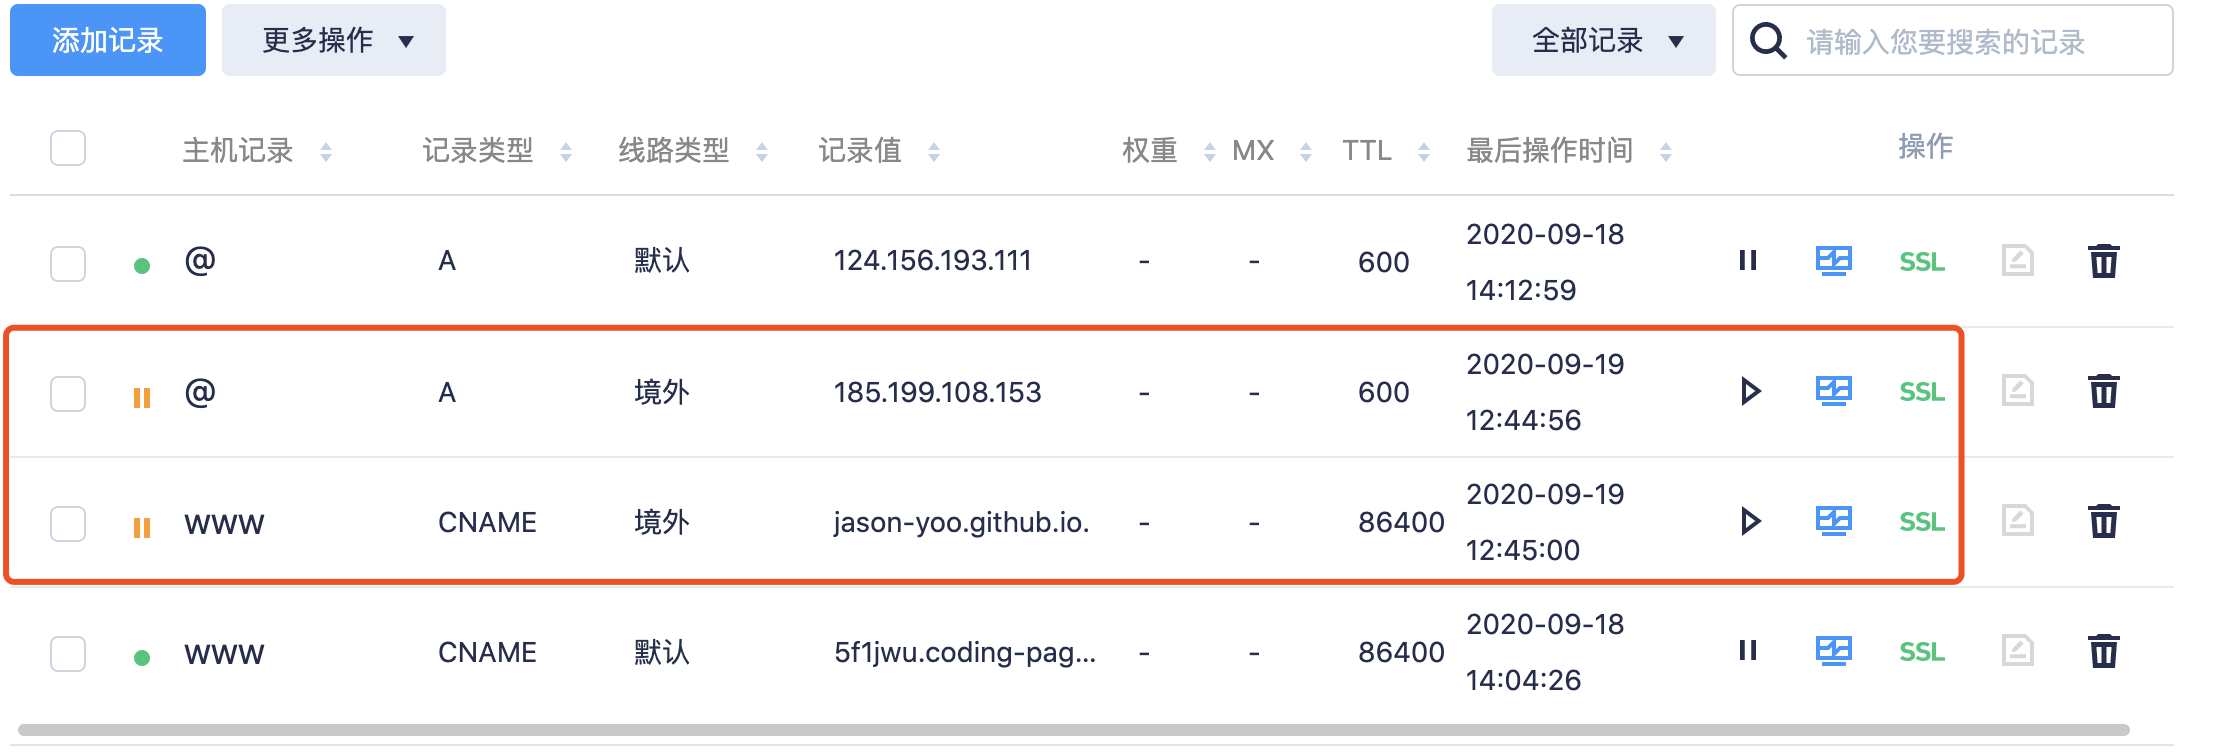This screenshot has width=2234, height=752.
Task: Expand the 全部记录 filter dropdown
Action: click(x=1603, y=41)
